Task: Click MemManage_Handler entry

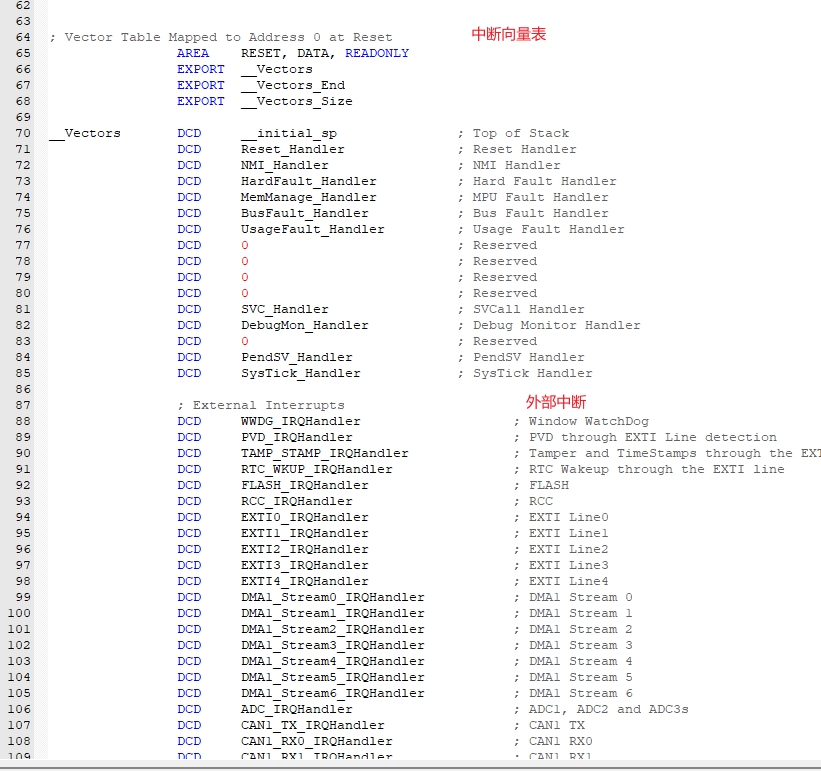Action: click(309, 197)
